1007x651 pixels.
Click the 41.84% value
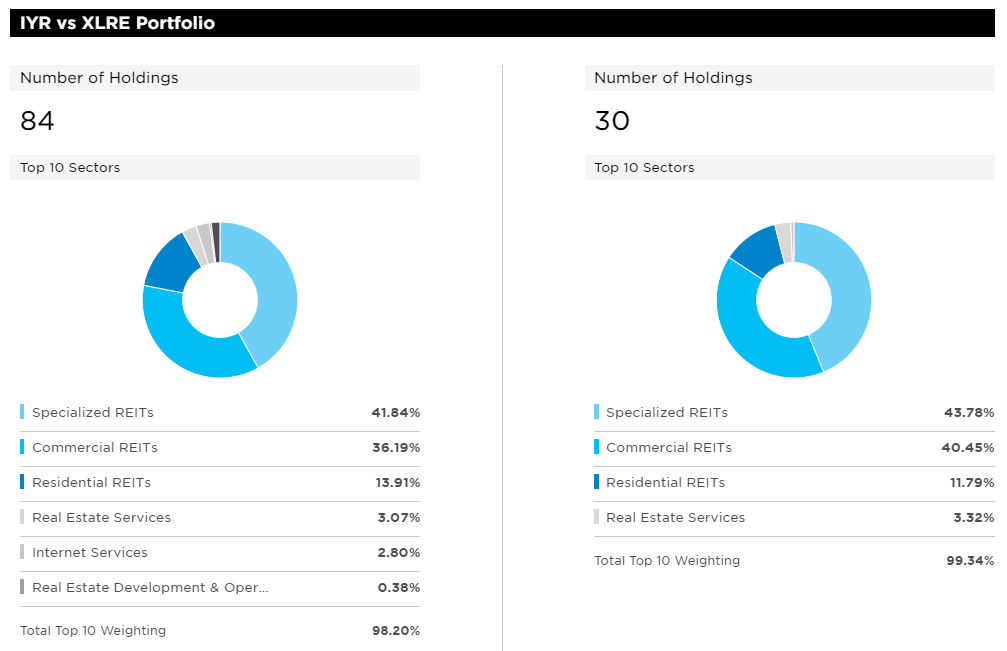tap(396, 412)
